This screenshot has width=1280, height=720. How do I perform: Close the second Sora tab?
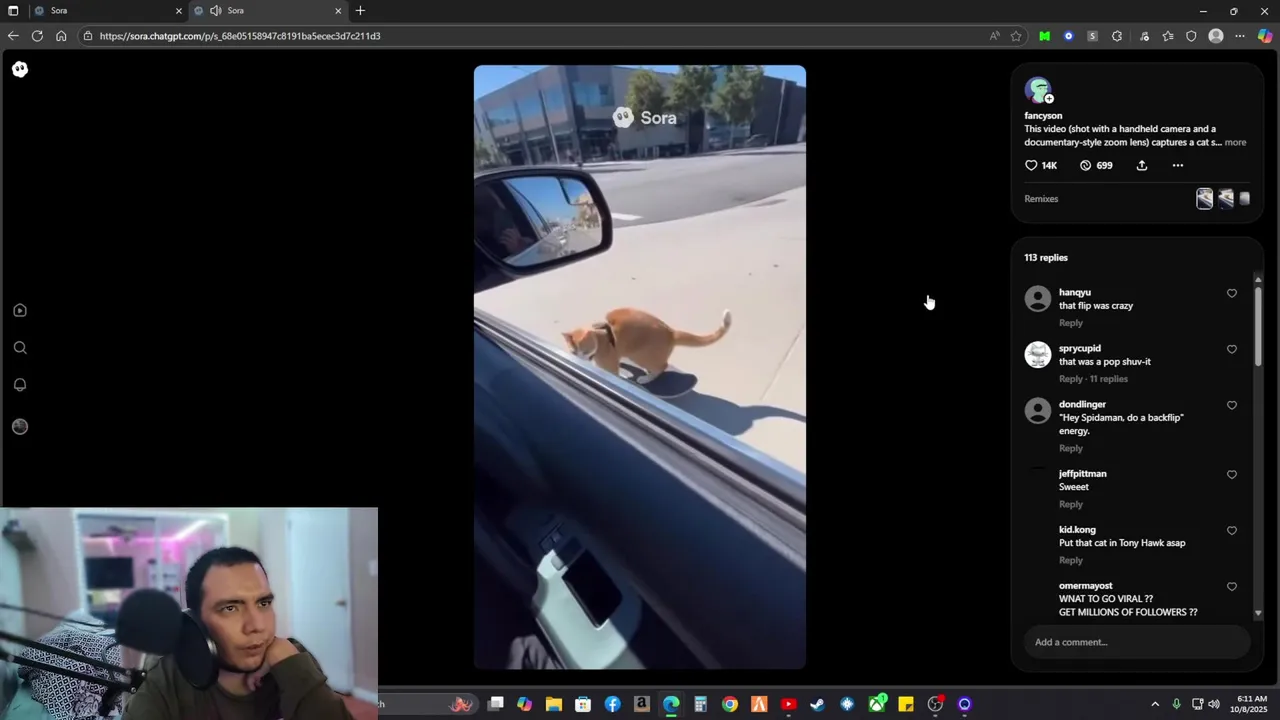point(338,11)
